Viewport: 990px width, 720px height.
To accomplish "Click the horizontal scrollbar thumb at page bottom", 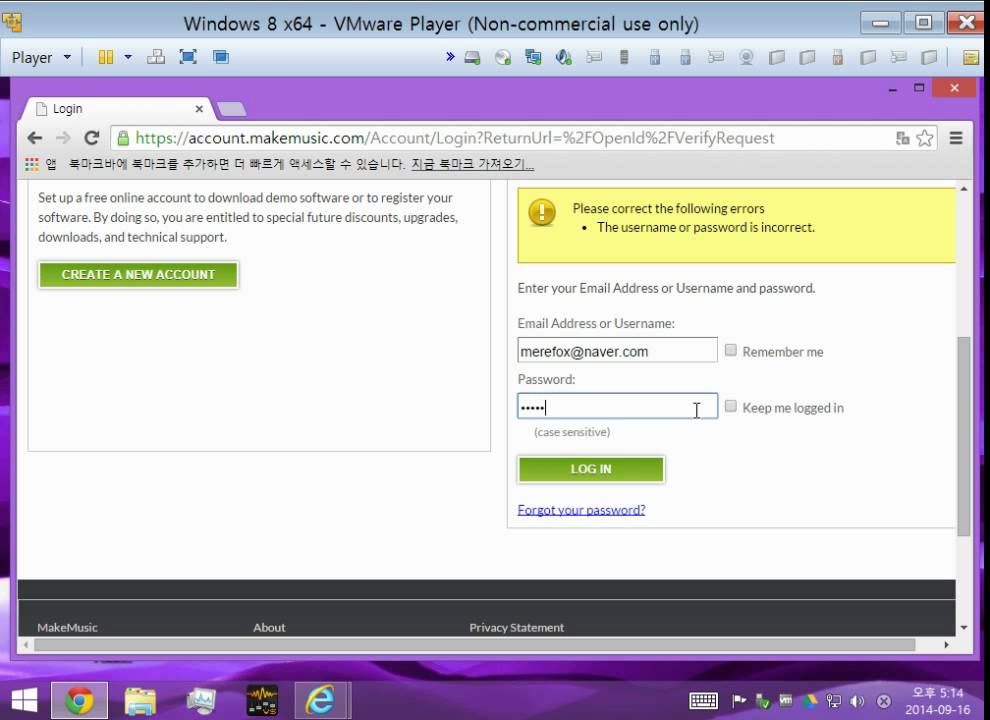I will (x=475, y=645).
